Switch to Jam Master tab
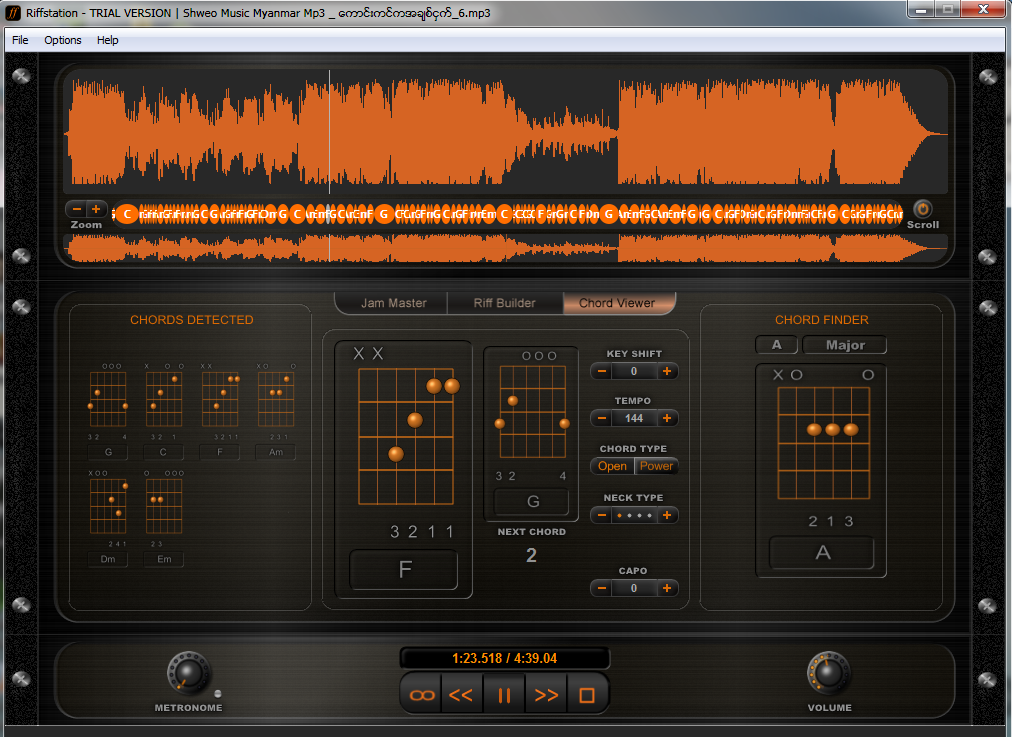Image resolution: width=1012 pixels, height=737 pixels. tap(393, 303)
